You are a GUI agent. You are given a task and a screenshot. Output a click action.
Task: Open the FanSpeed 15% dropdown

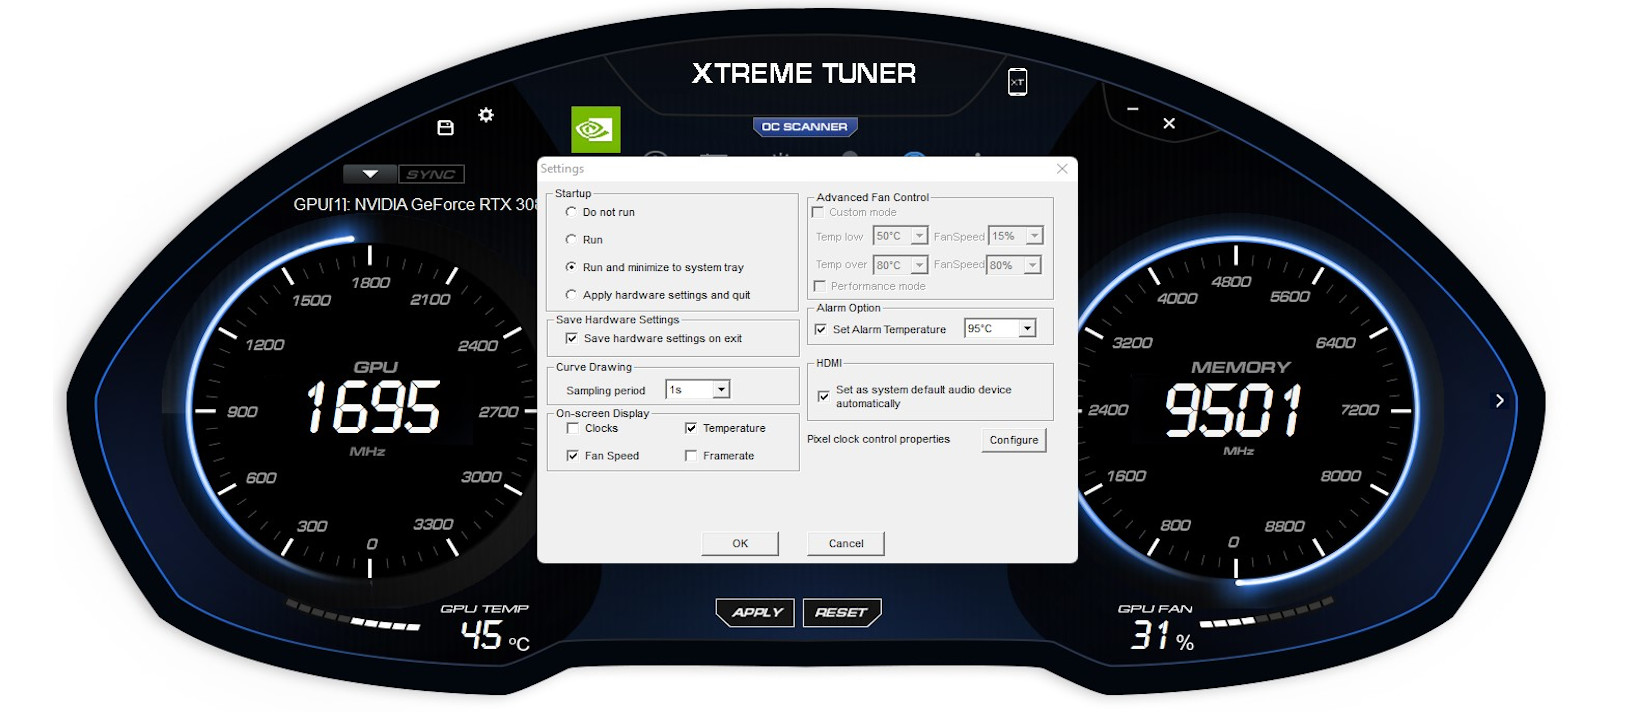point(1016,237)
